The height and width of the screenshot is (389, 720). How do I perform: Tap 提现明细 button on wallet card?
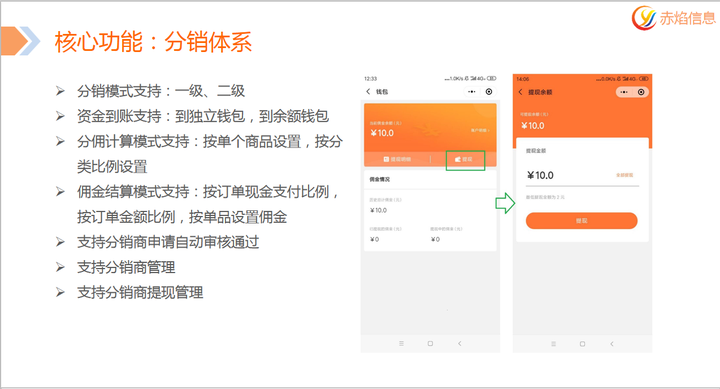pos(397,159)
